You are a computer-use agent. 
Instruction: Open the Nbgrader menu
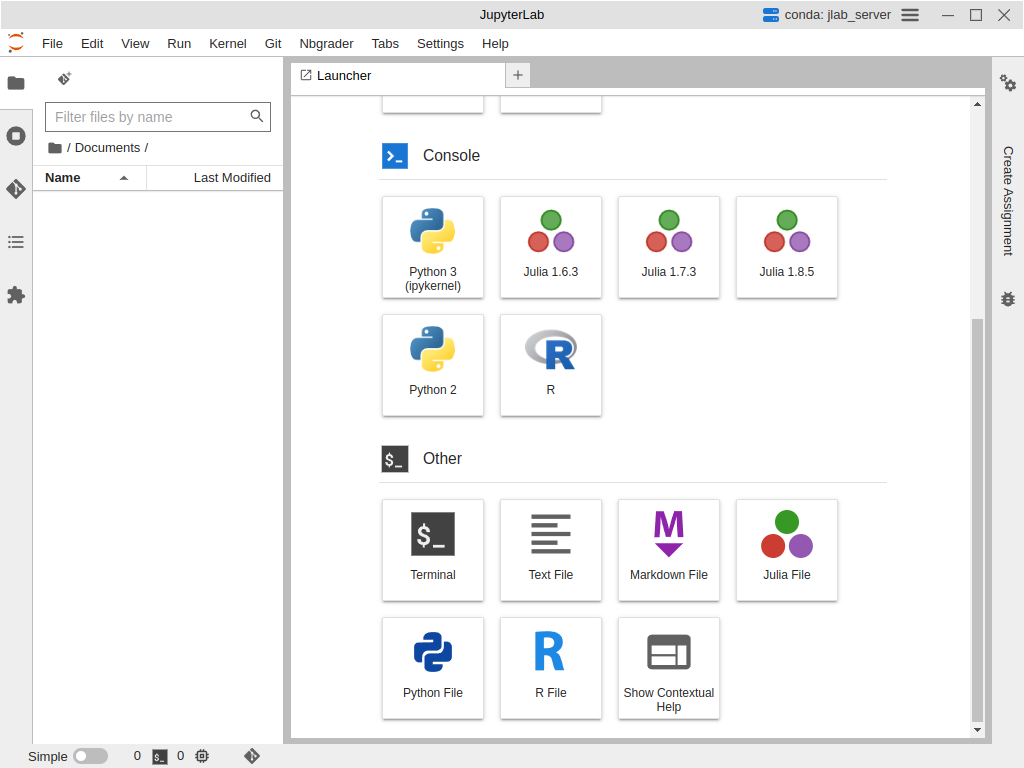point(326,44)
